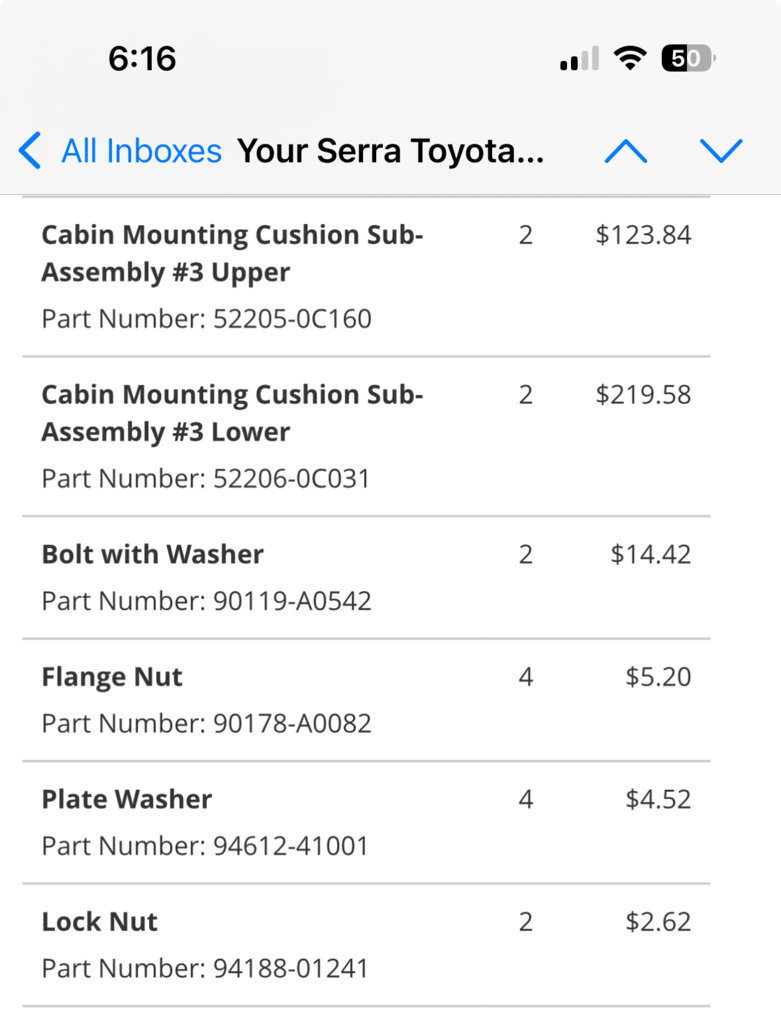Screen dimensions: 781x1023
Task: Tap the 6:16 clock in status bar
Action: tap(142, 58)
